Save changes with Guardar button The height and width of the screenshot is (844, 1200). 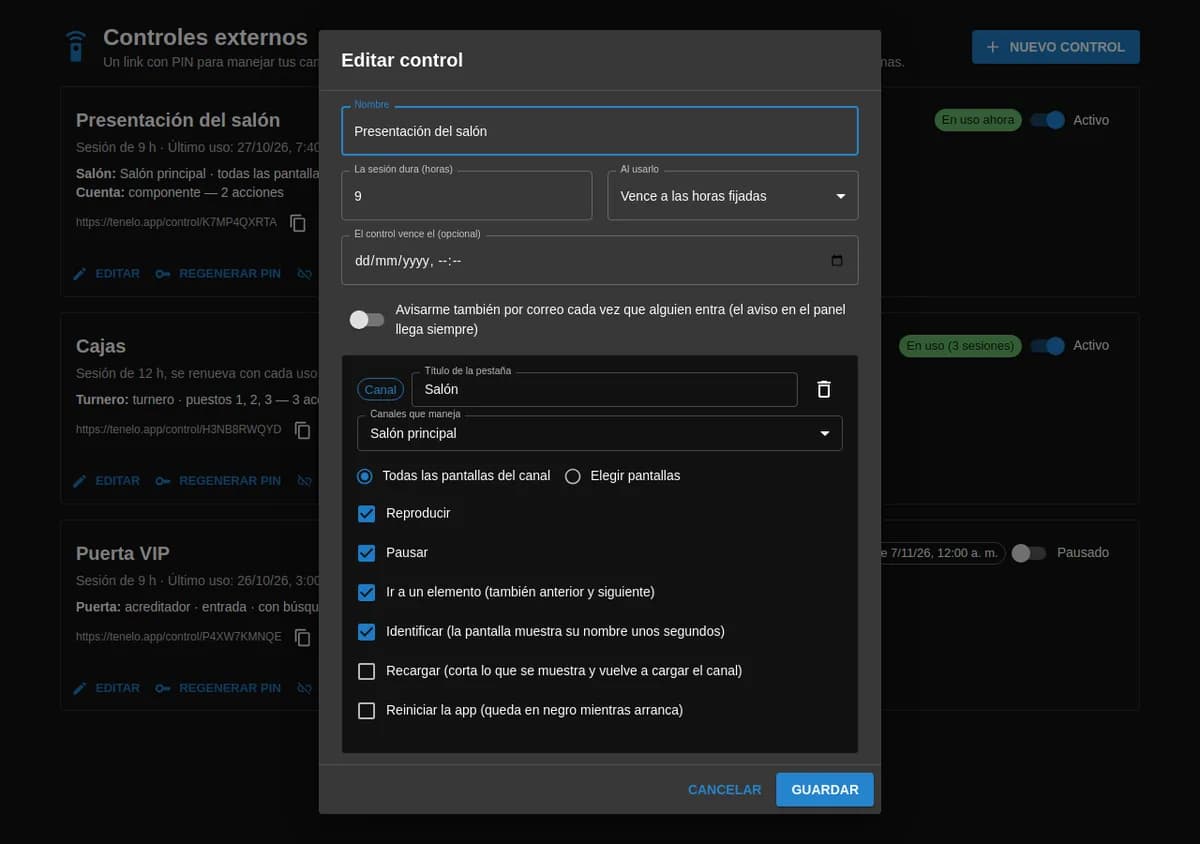tap(825, 790)
